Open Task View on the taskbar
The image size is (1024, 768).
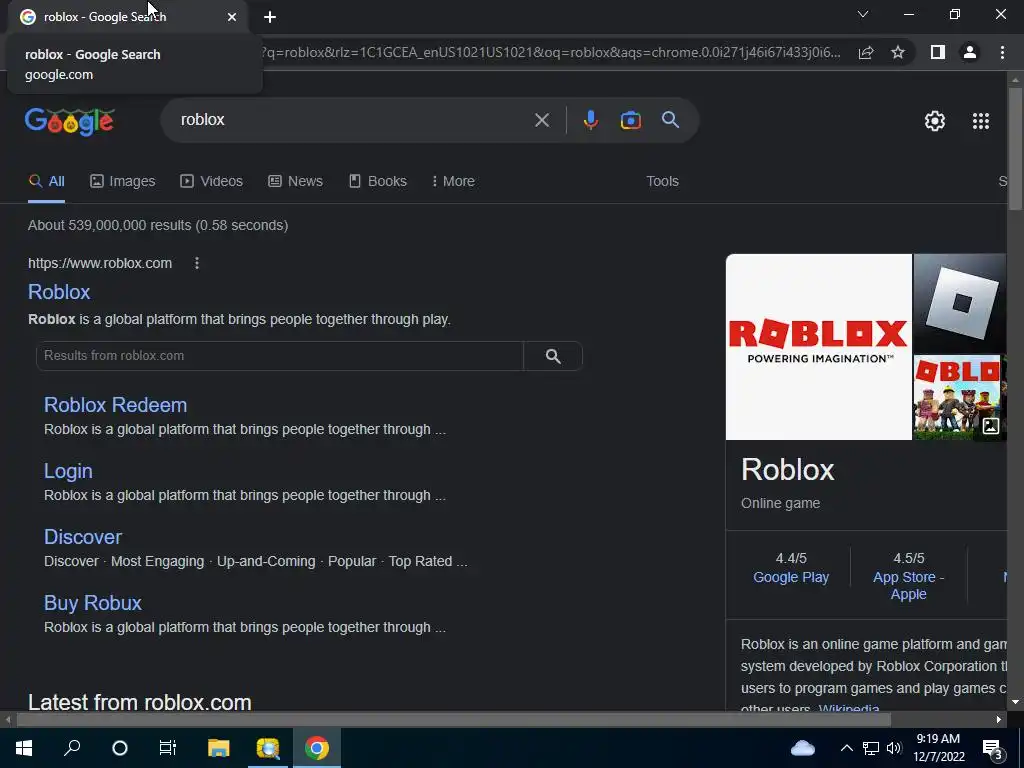[x=168, y=748]
